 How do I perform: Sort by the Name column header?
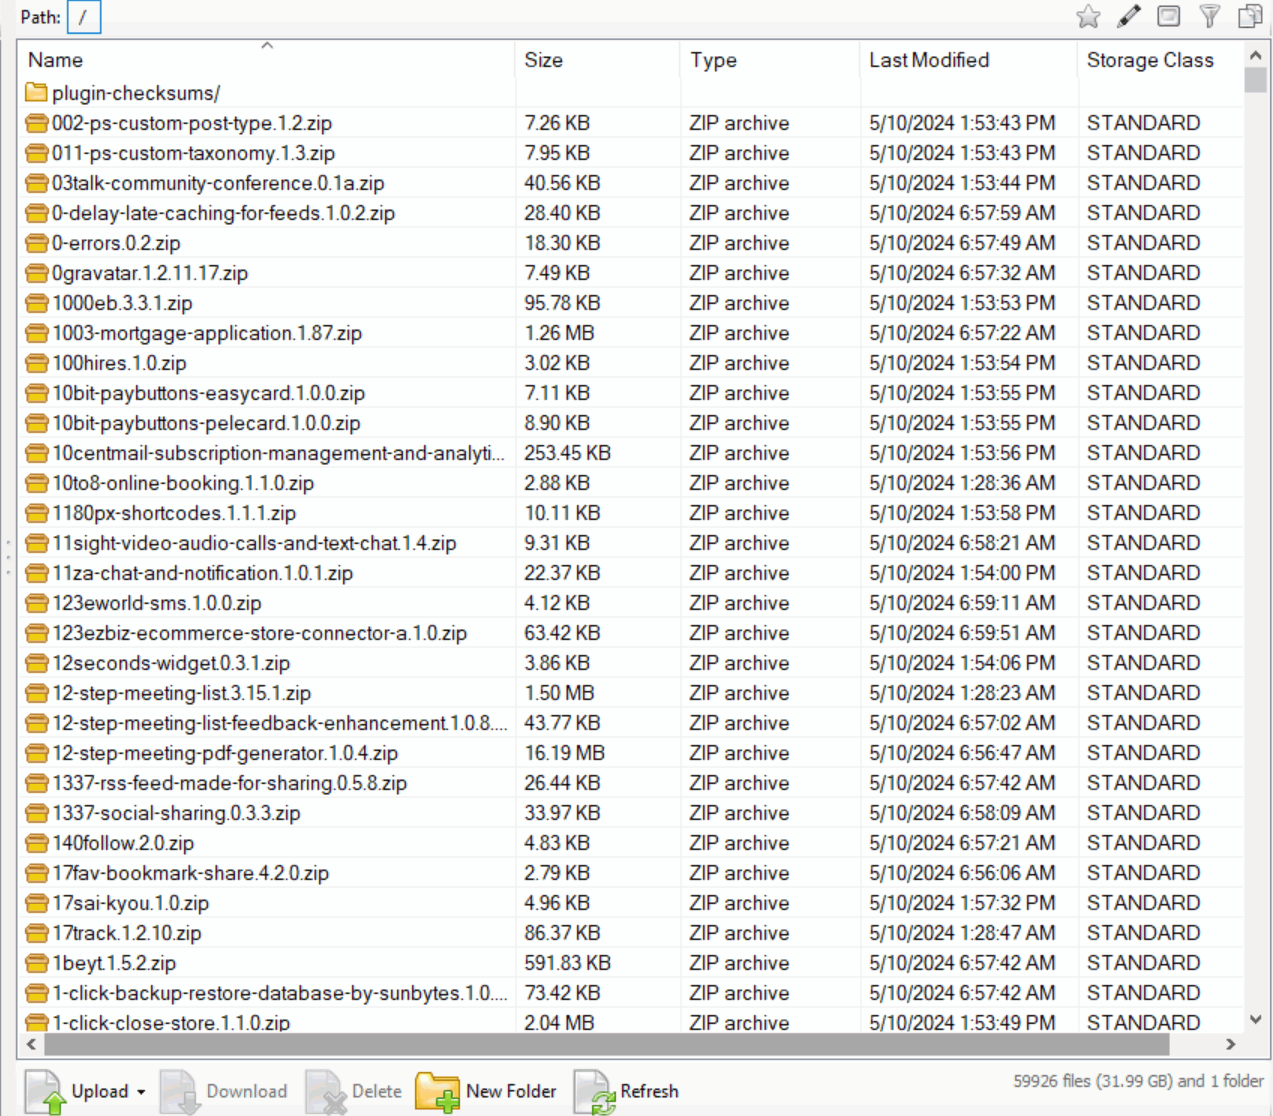(266, 60)
